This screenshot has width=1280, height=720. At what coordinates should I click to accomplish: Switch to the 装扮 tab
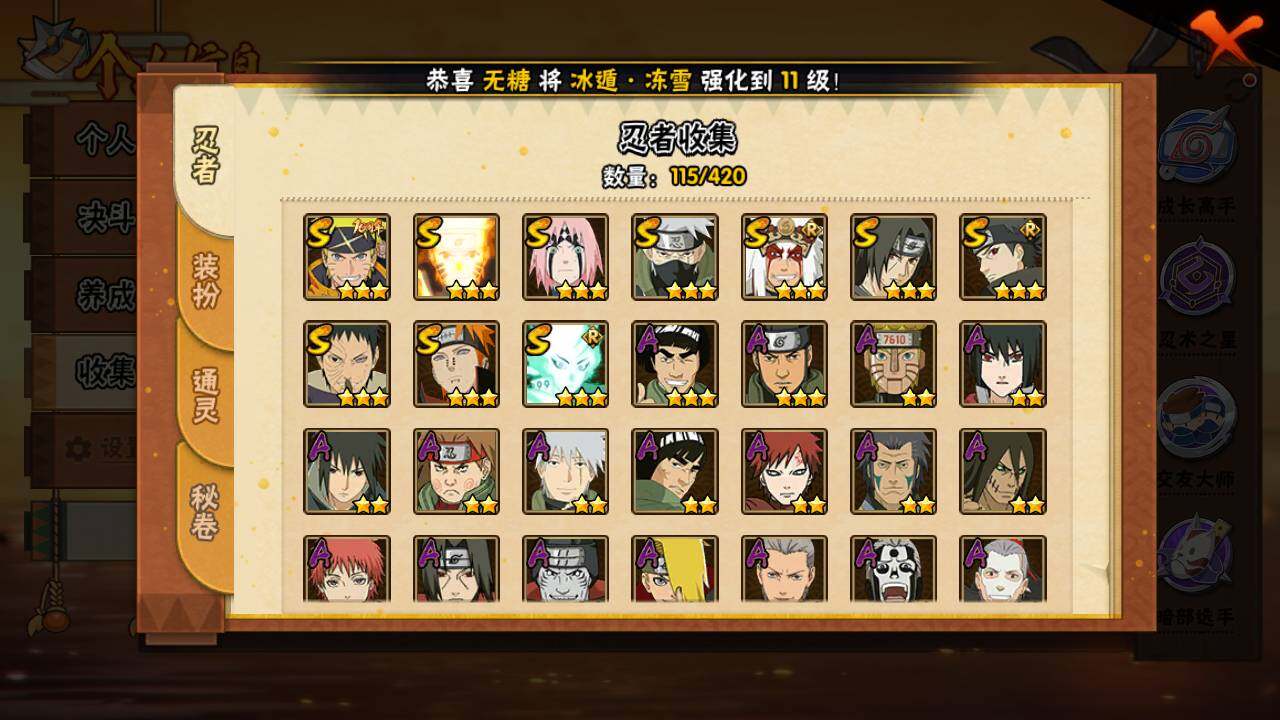point(205,281)
